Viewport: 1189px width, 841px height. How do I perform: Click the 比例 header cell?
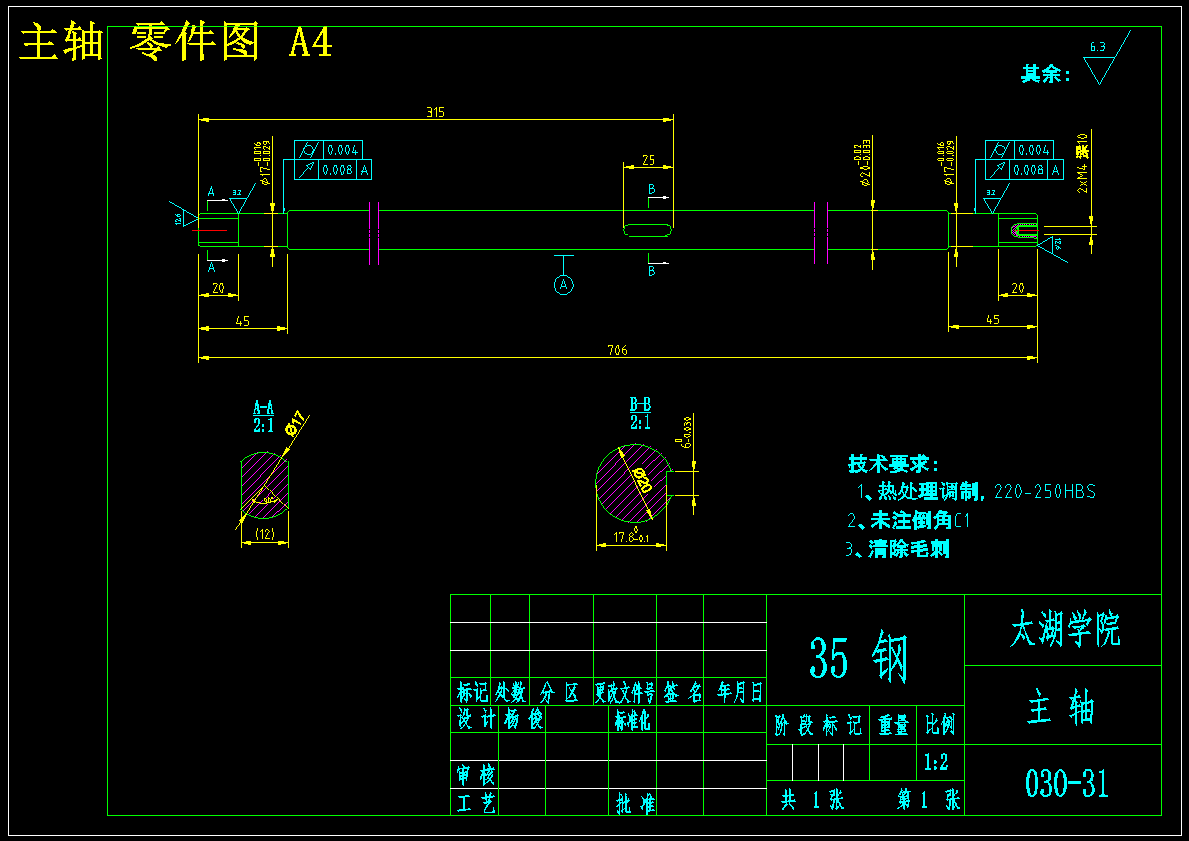tap(940, 725)
